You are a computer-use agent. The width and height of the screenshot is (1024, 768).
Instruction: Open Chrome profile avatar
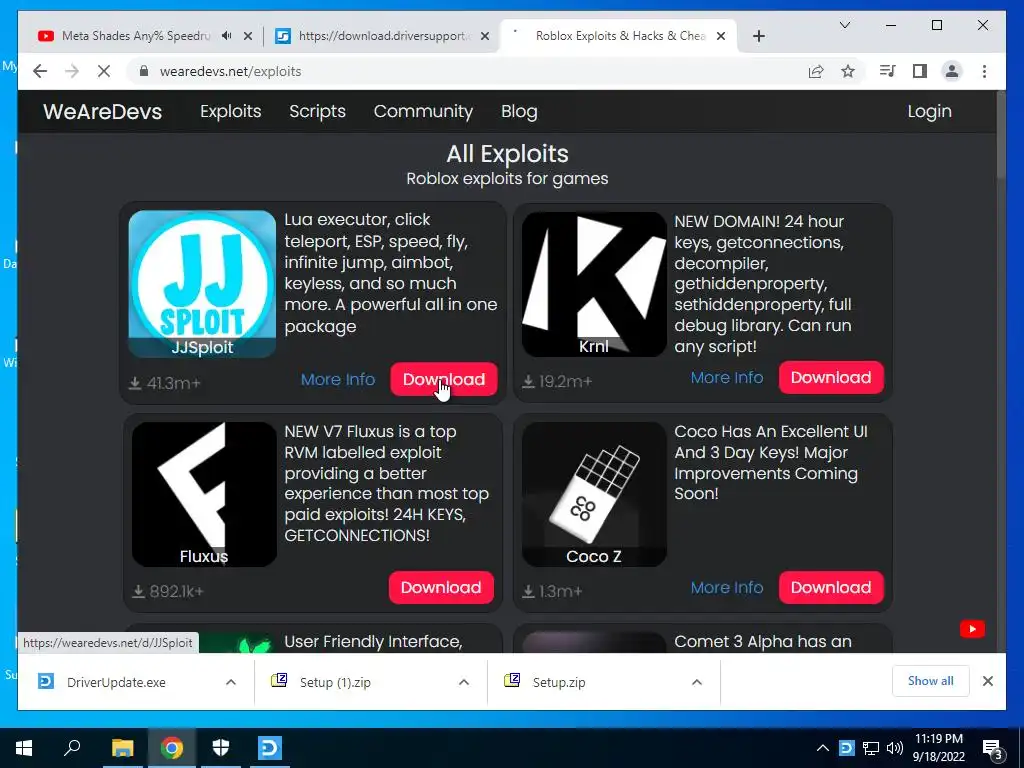pos(952,71)
